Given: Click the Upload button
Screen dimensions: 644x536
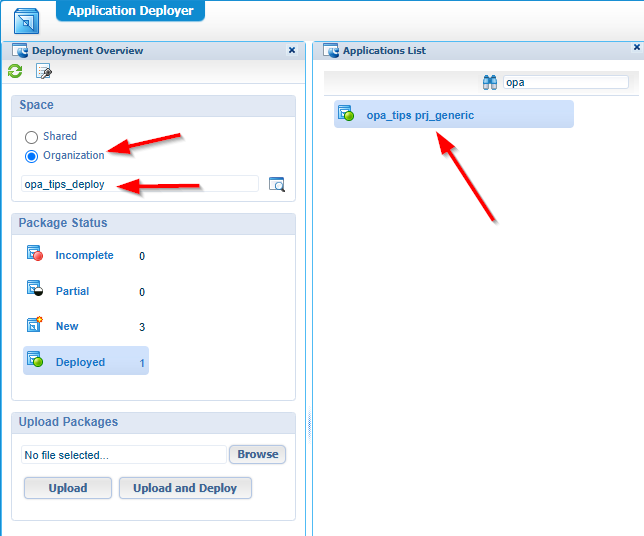Looking at the screenshot, I should [68, 488].
